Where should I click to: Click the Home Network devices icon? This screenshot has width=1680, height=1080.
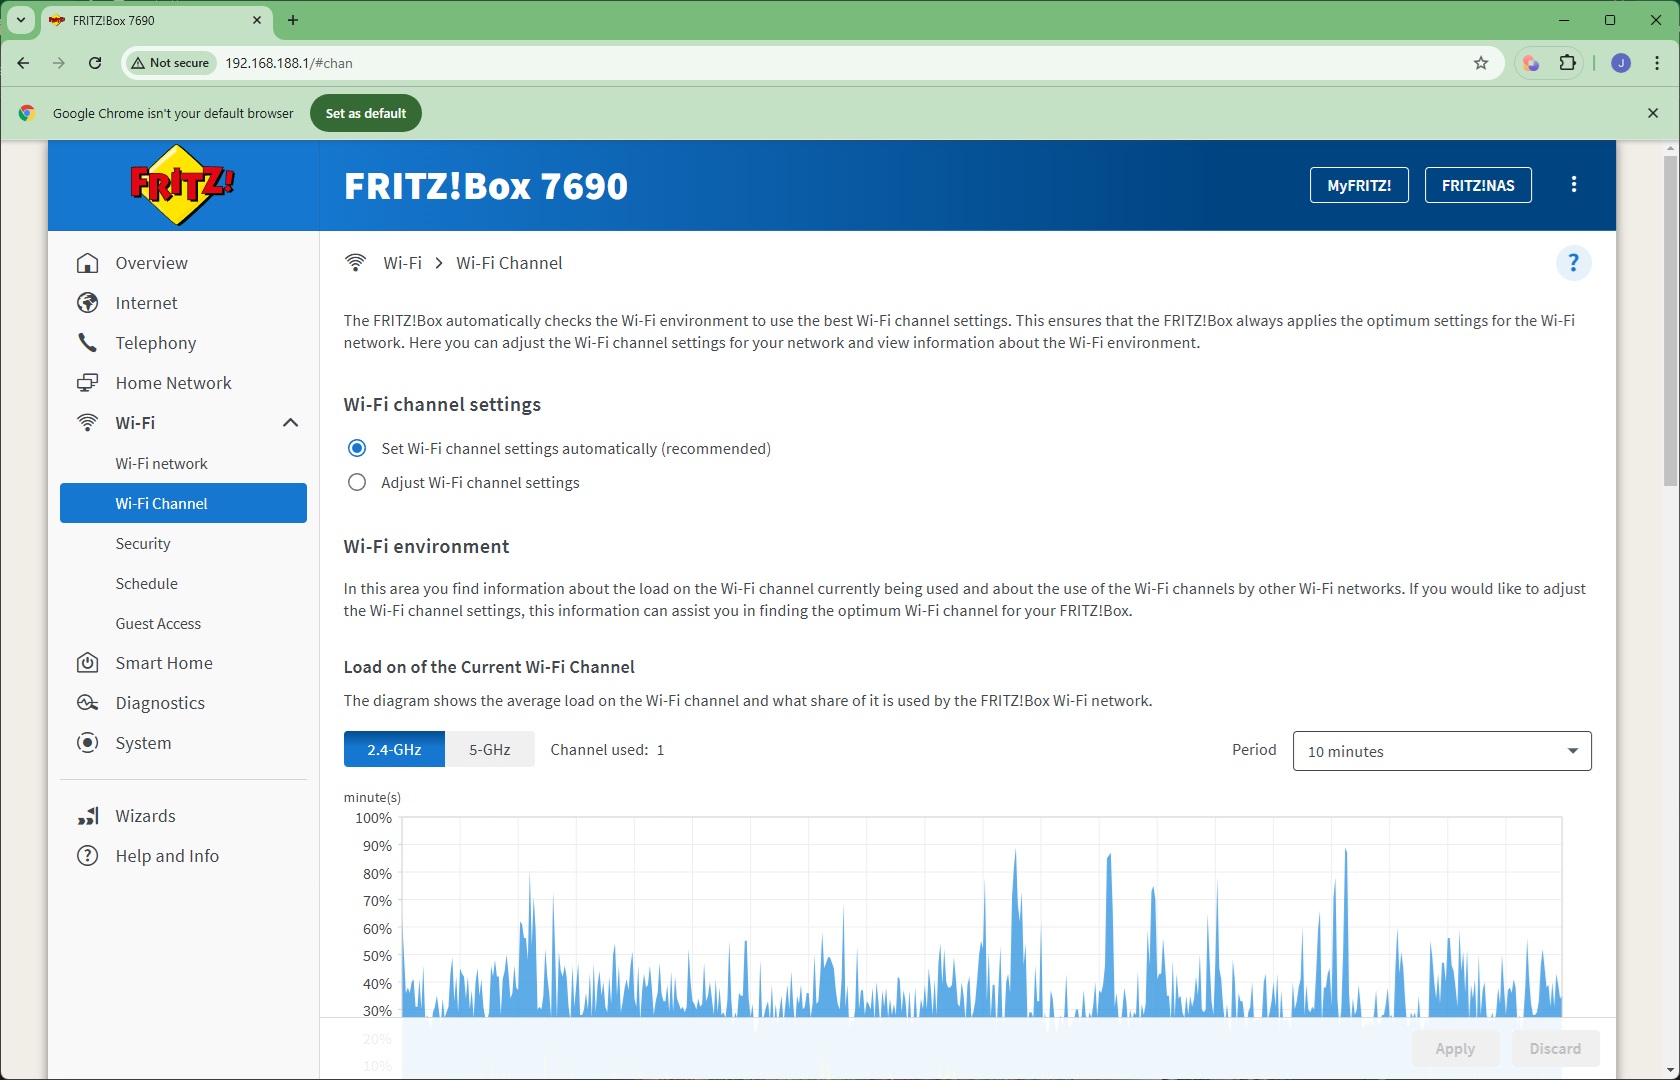88,383
